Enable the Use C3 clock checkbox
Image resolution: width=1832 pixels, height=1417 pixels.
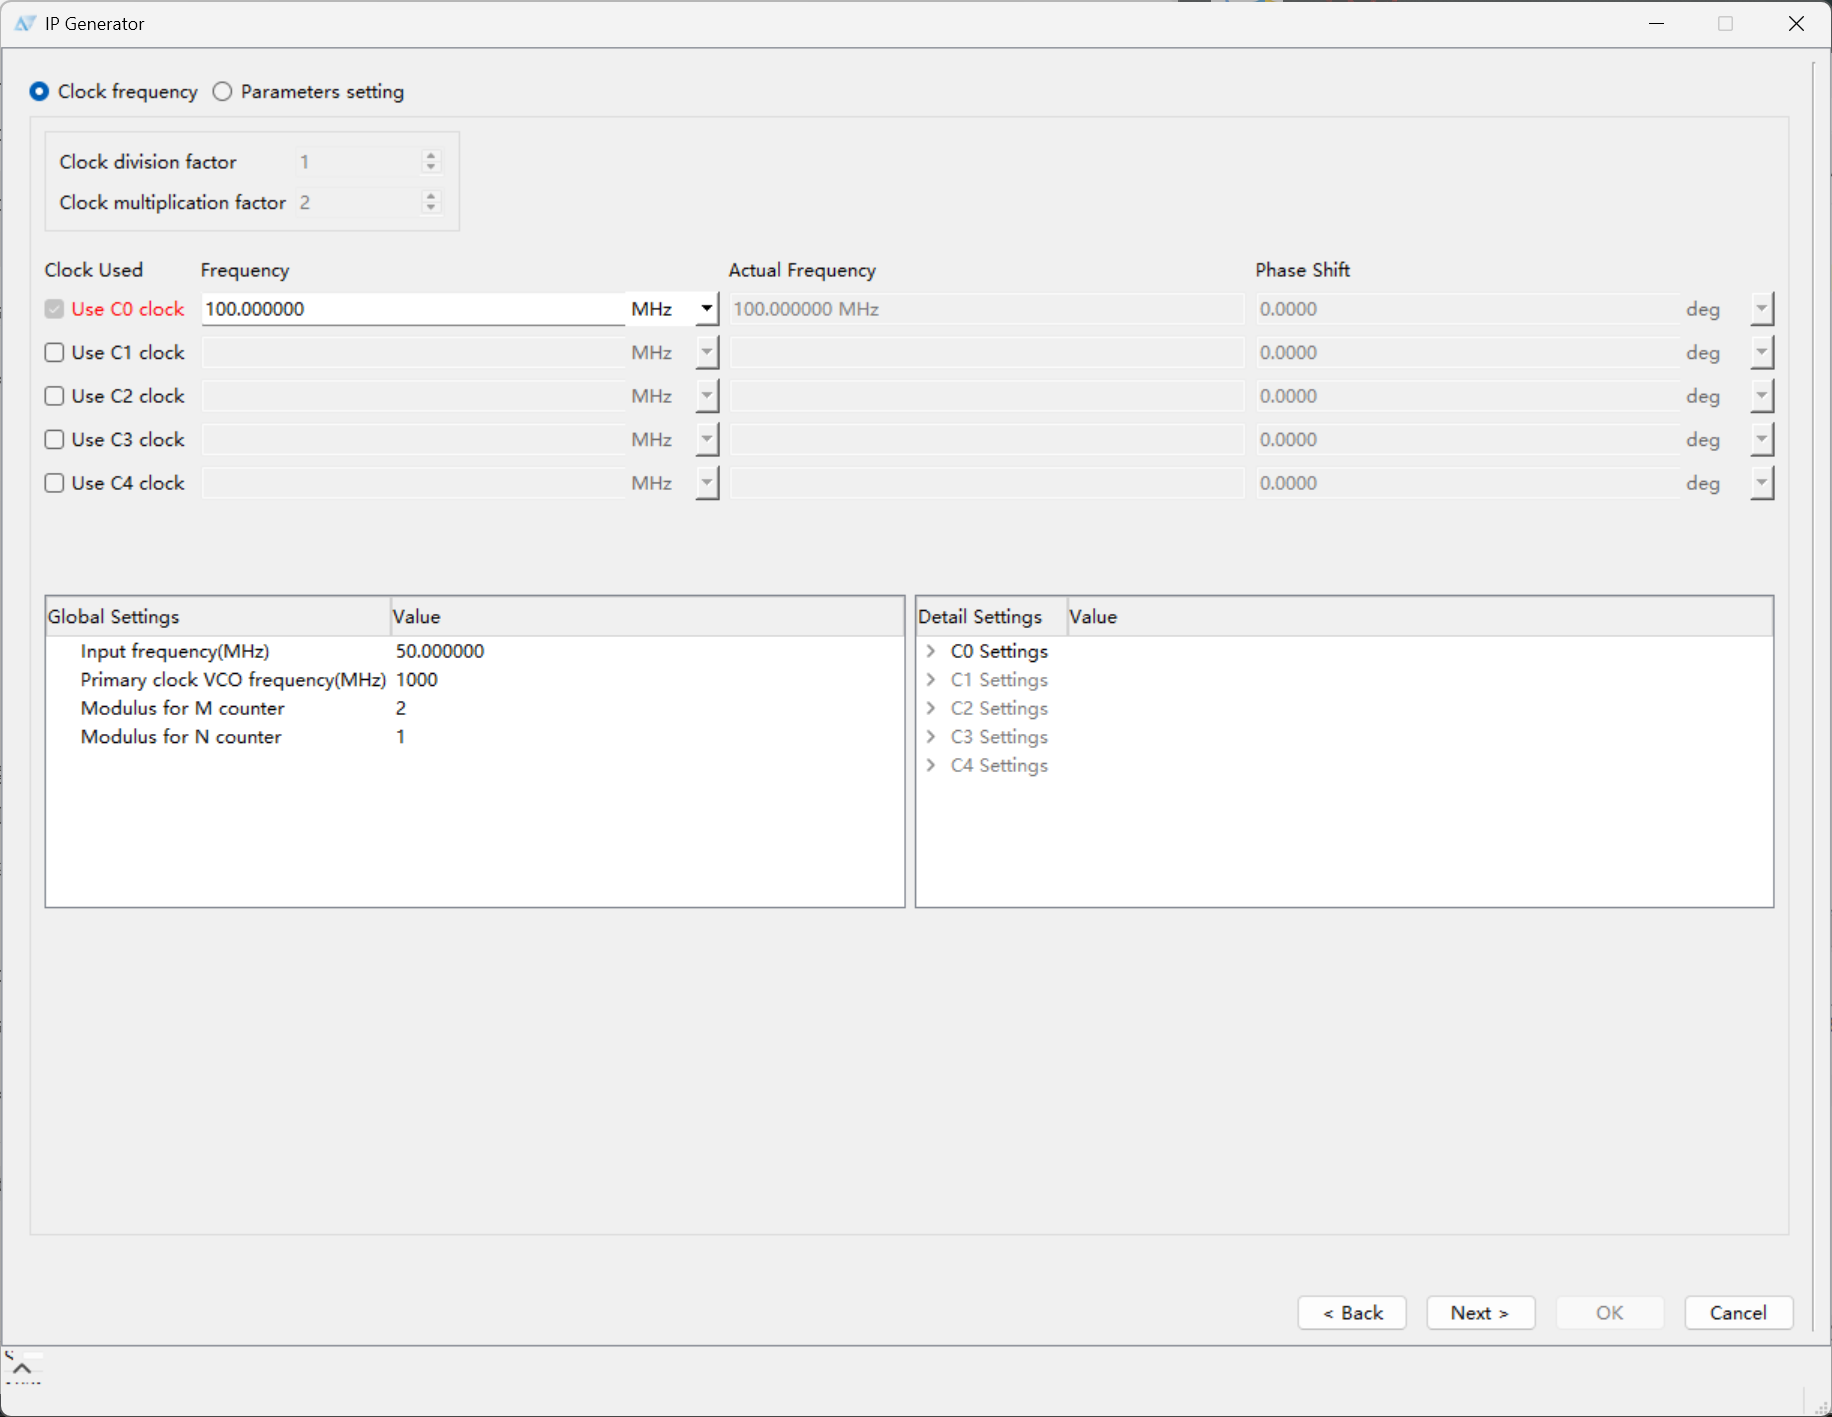[x=55, y=440]
